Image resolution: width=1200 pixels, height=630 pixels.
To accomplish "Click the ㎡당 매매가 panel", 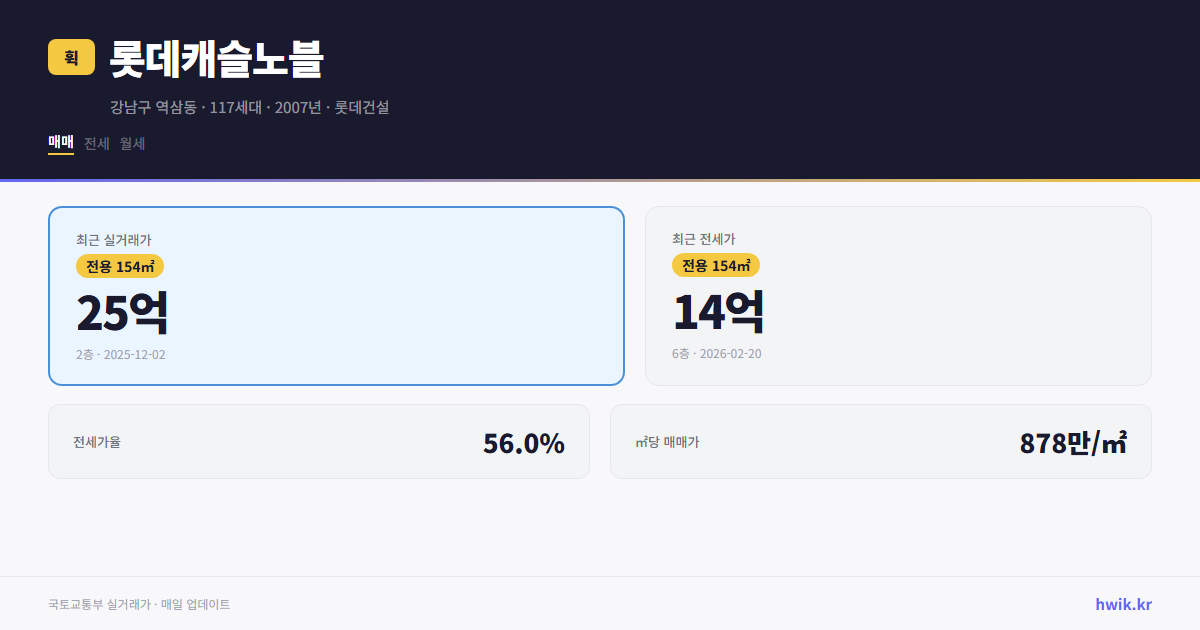I will [x=880, y=441].
